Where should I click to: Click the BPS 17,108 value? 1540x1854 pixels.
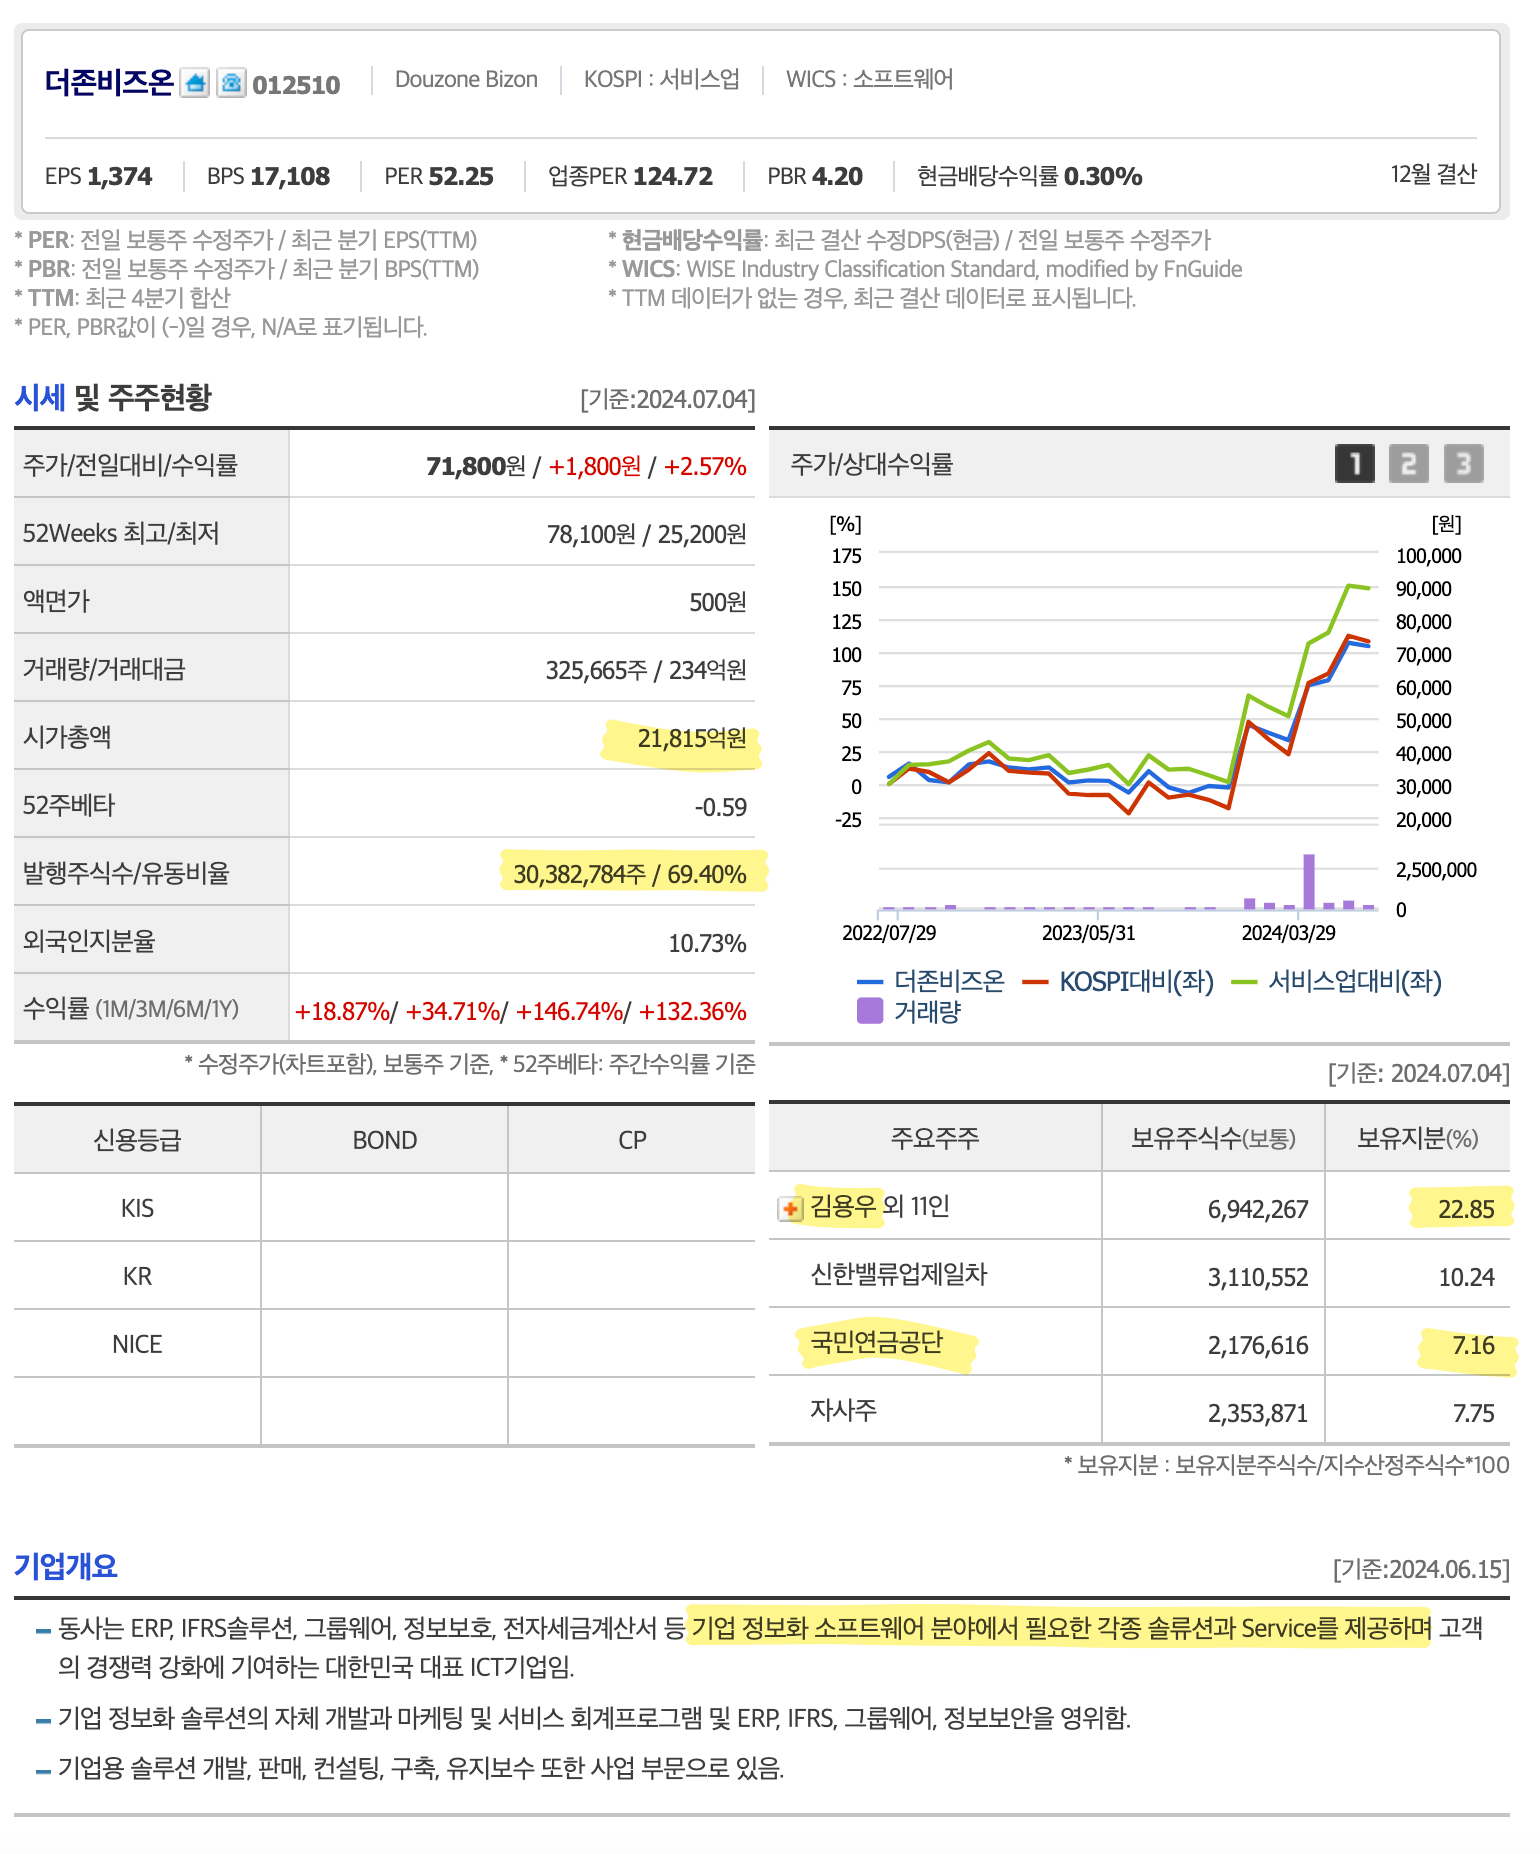(x=268, y=176)
